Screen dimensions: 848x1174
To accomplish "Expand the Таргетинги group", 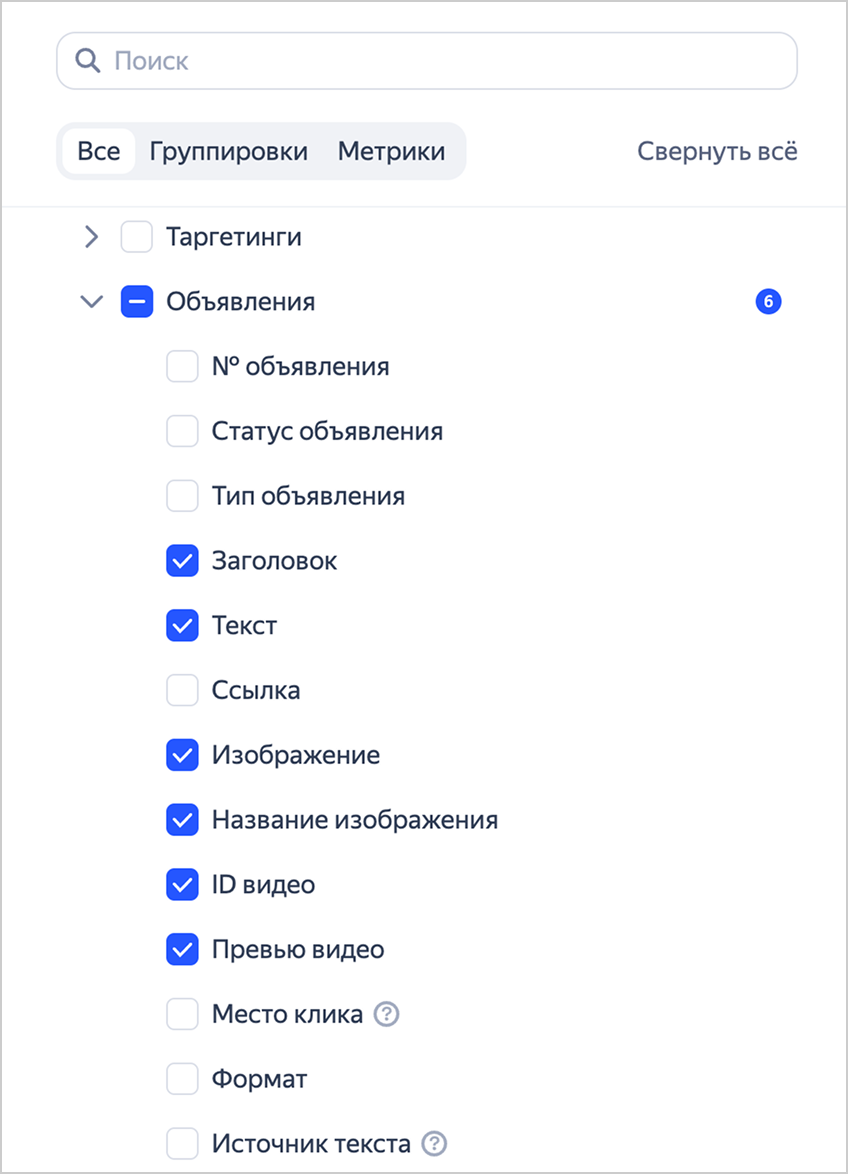I will (x=92, y=237).
